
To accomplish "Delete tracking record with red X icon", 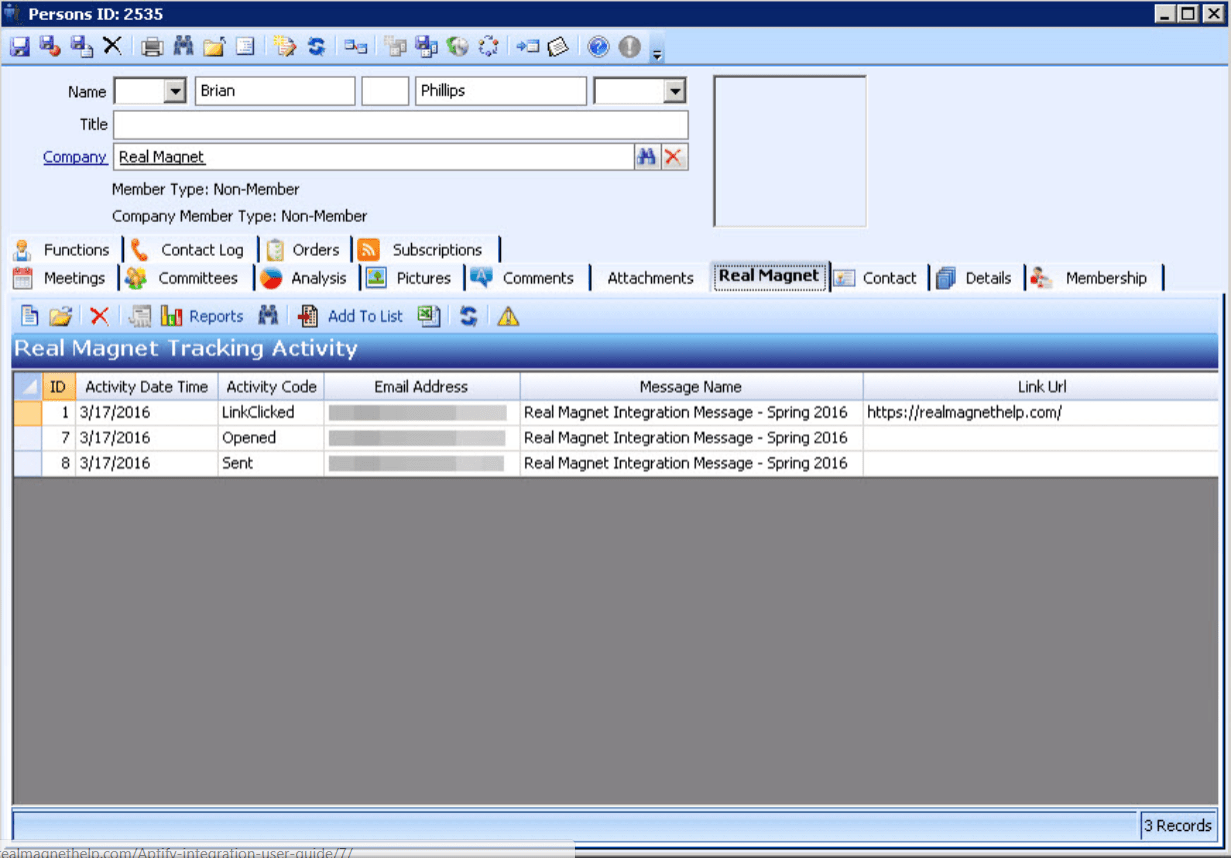I will 99,316.
